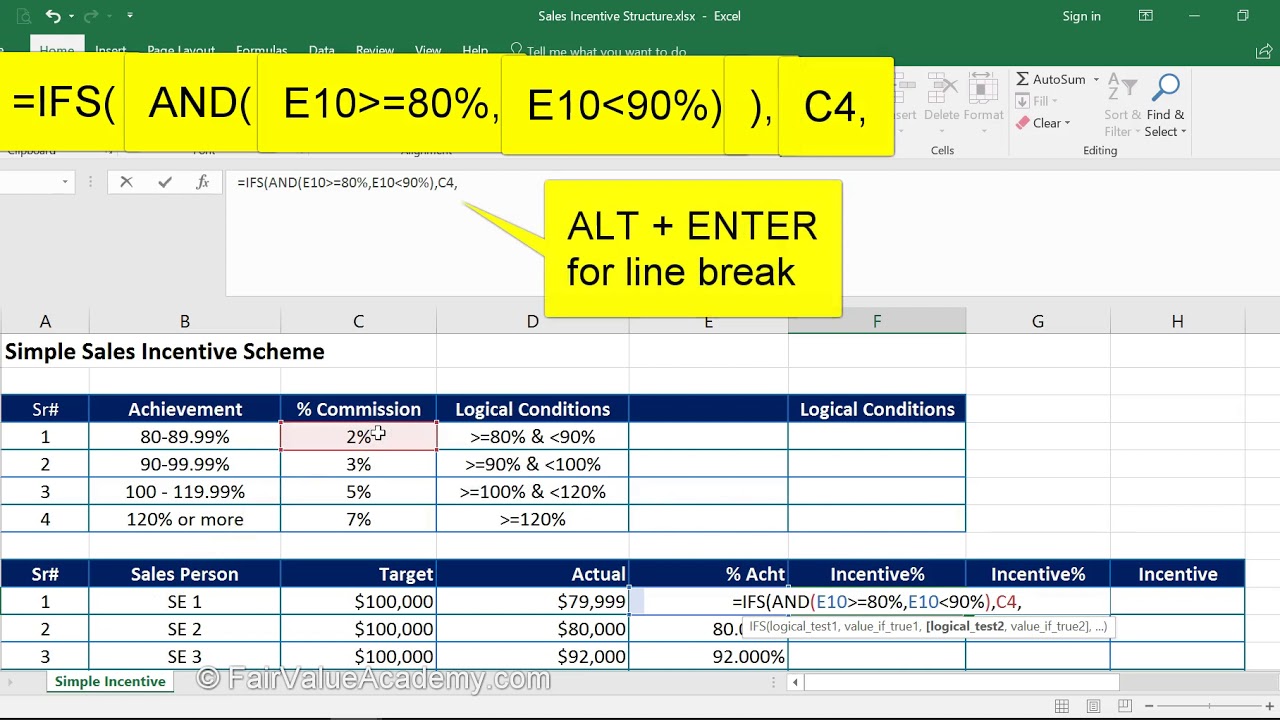Open the Ribbon Display Options icon
Image resolution: width=1280 pixels, height=720 pixels.
click(1146, 16)
